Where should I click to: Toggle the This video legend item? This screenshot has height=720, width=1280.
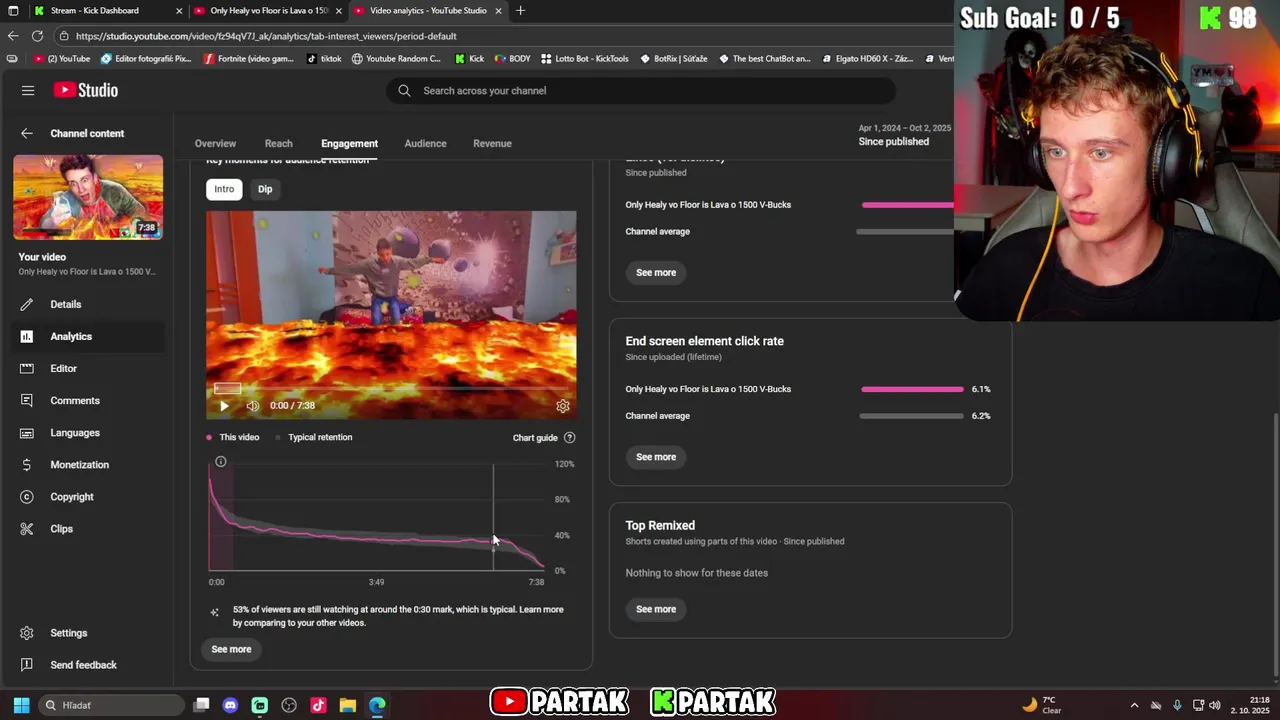[233, 437]
